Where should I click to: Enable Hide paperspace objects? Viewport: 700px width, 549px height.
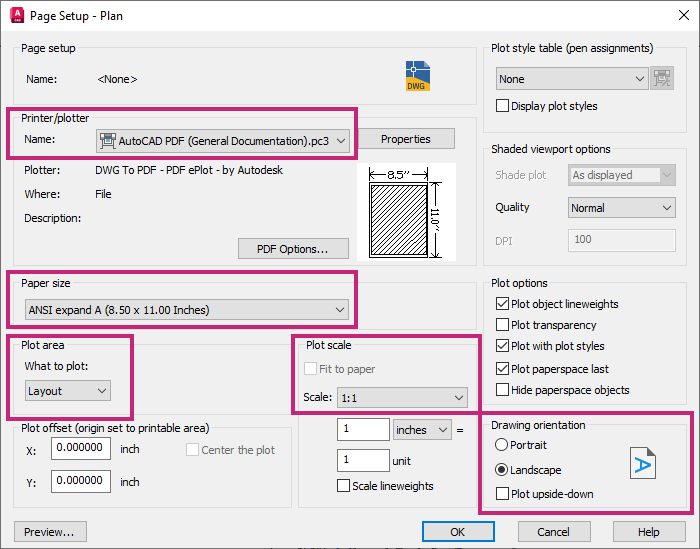click(x=502, y=390)
